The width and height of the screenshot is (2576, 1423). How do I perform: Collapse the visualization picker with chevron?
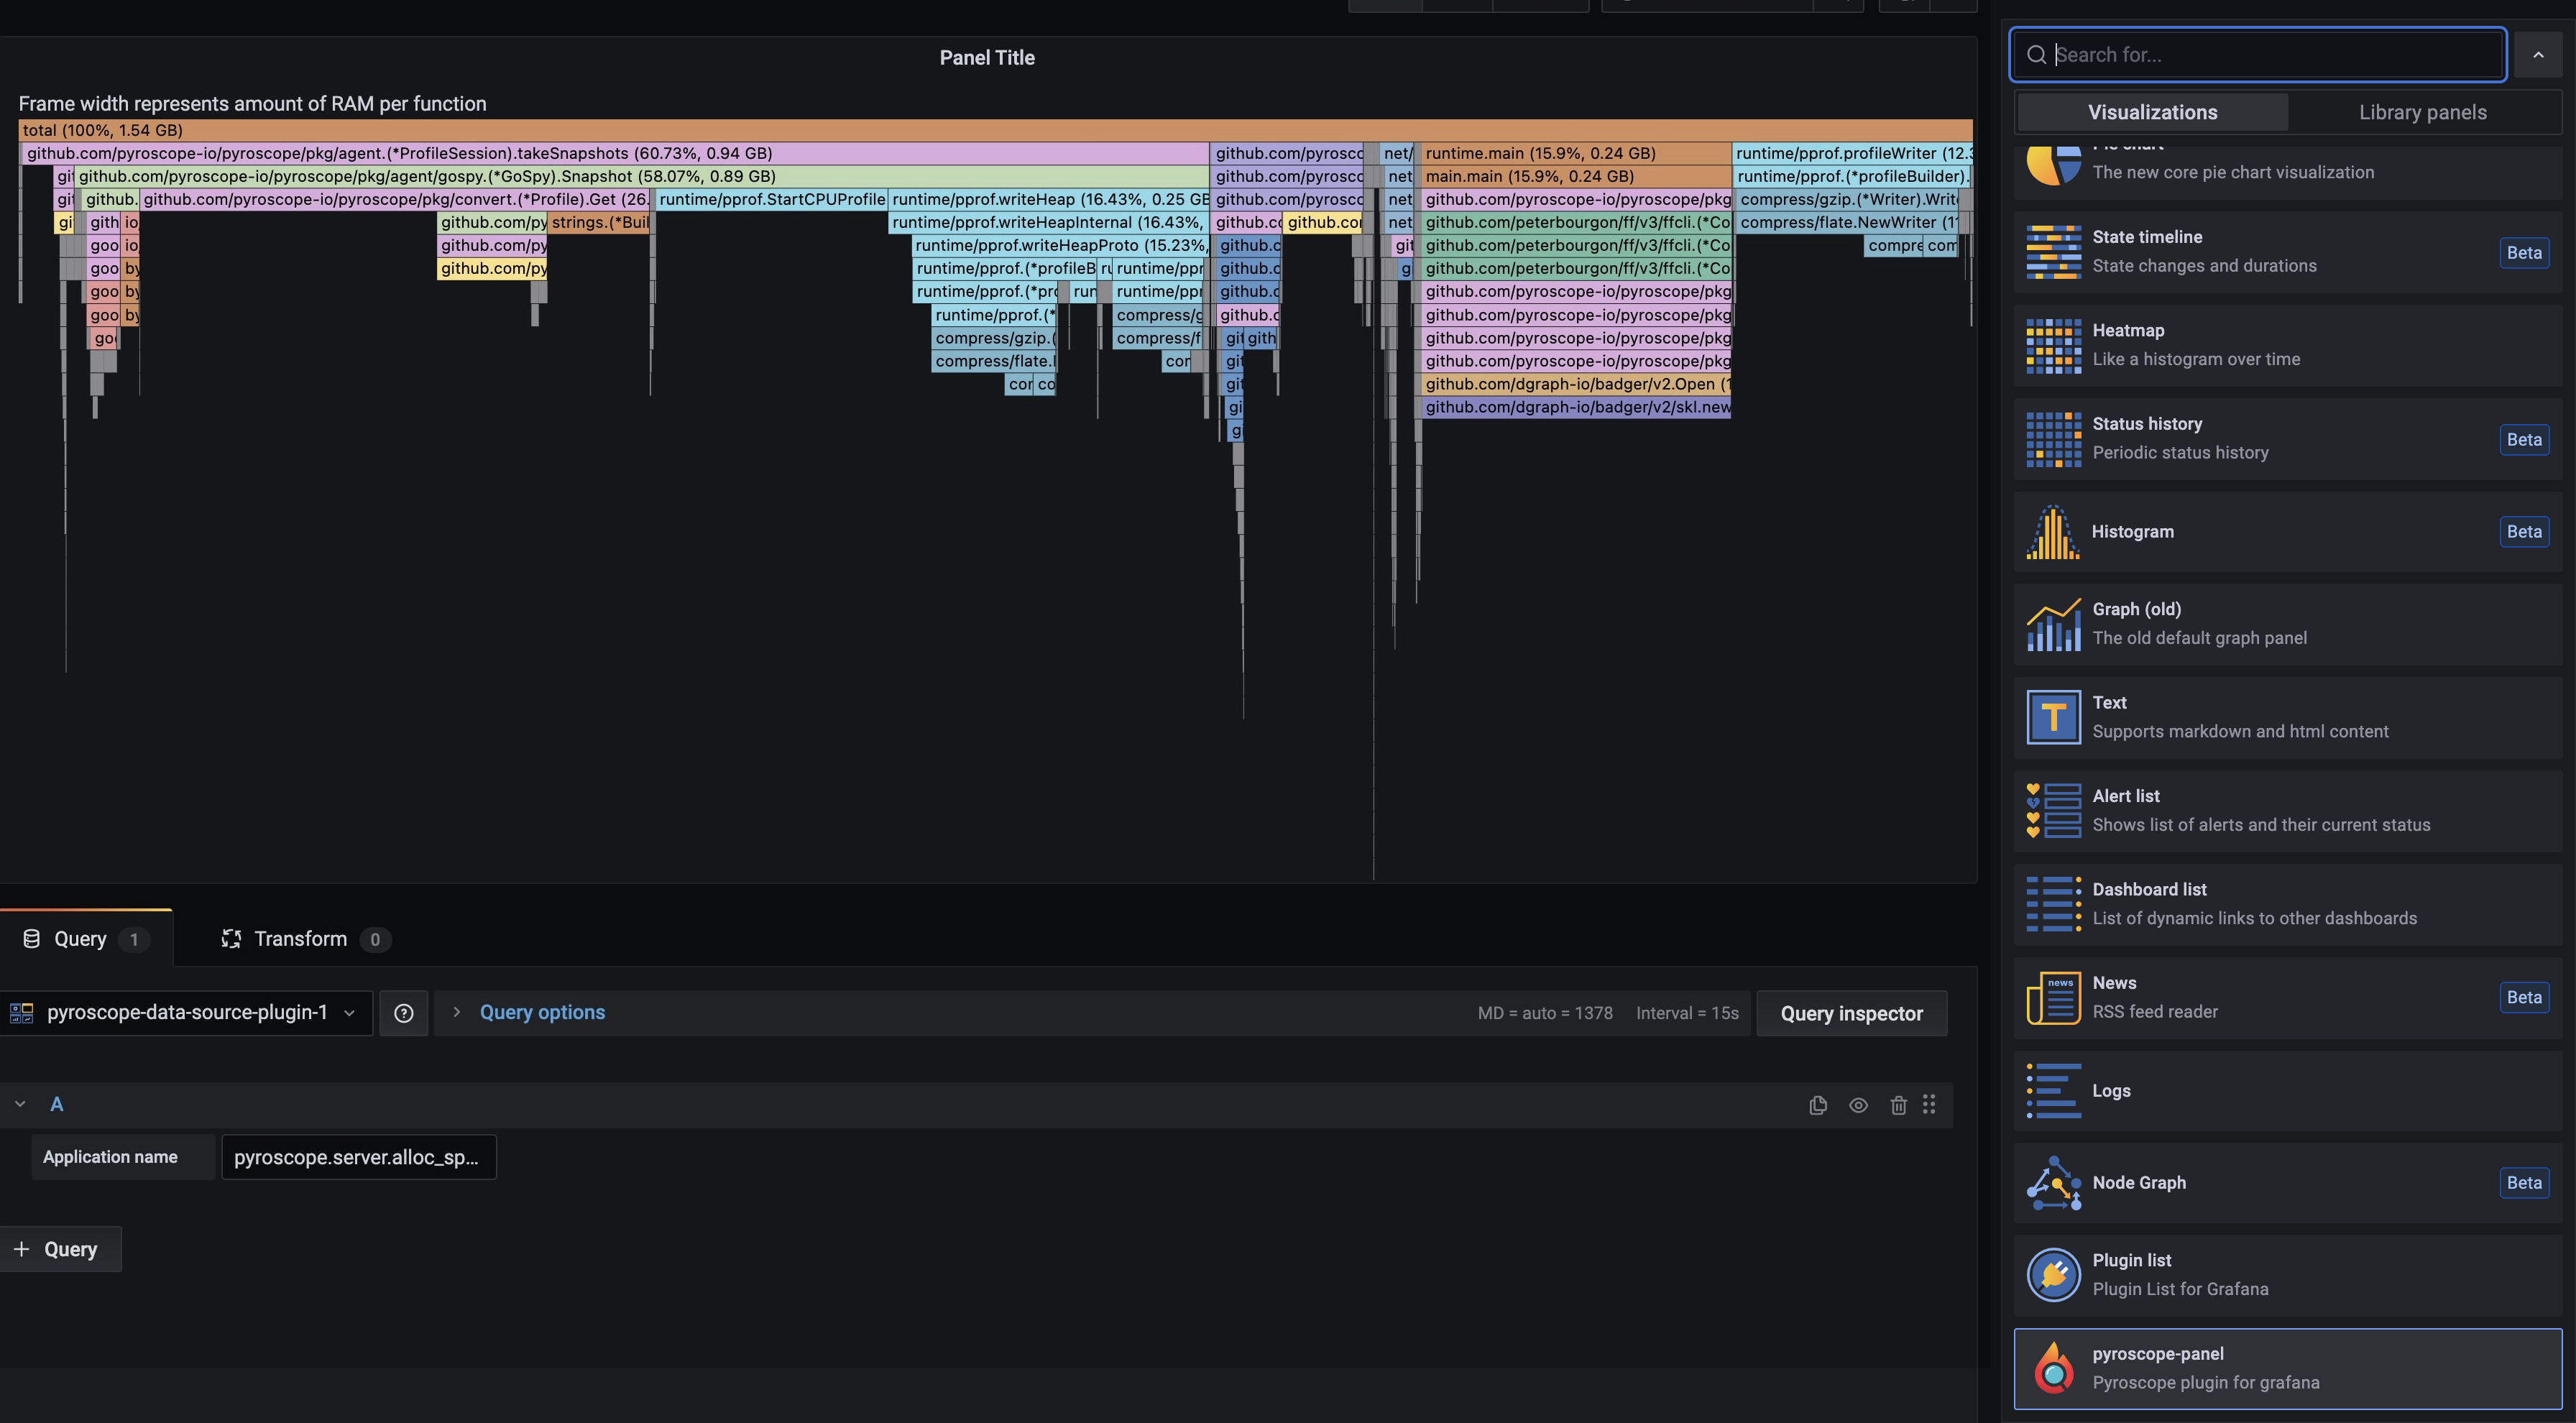tap(2537, 55)
